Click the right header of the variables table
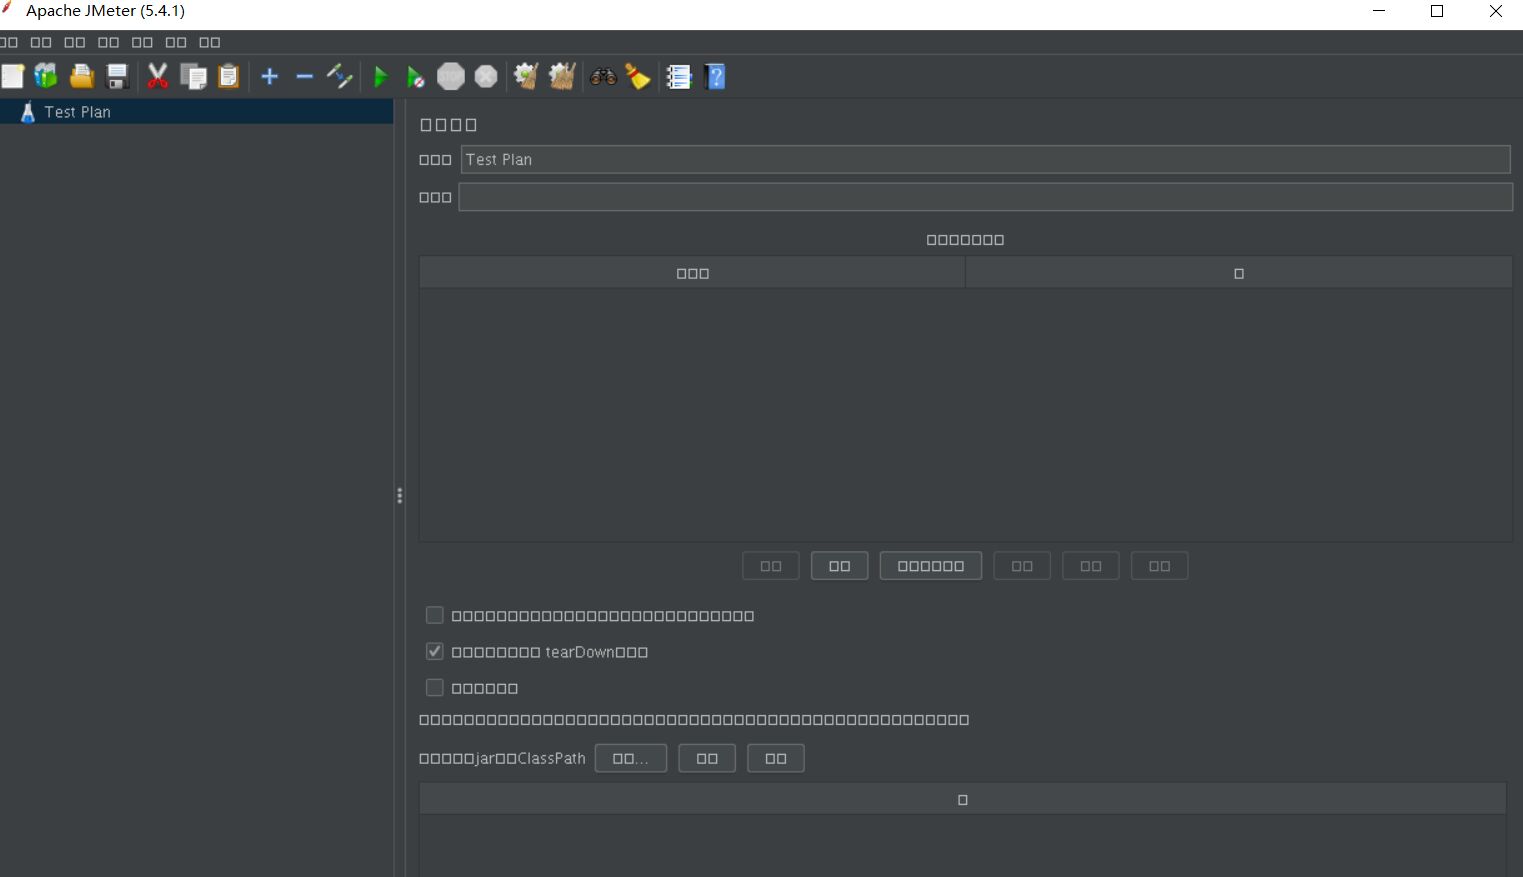The height and width of the screenshot is (877, 1523). point(1239,273)
